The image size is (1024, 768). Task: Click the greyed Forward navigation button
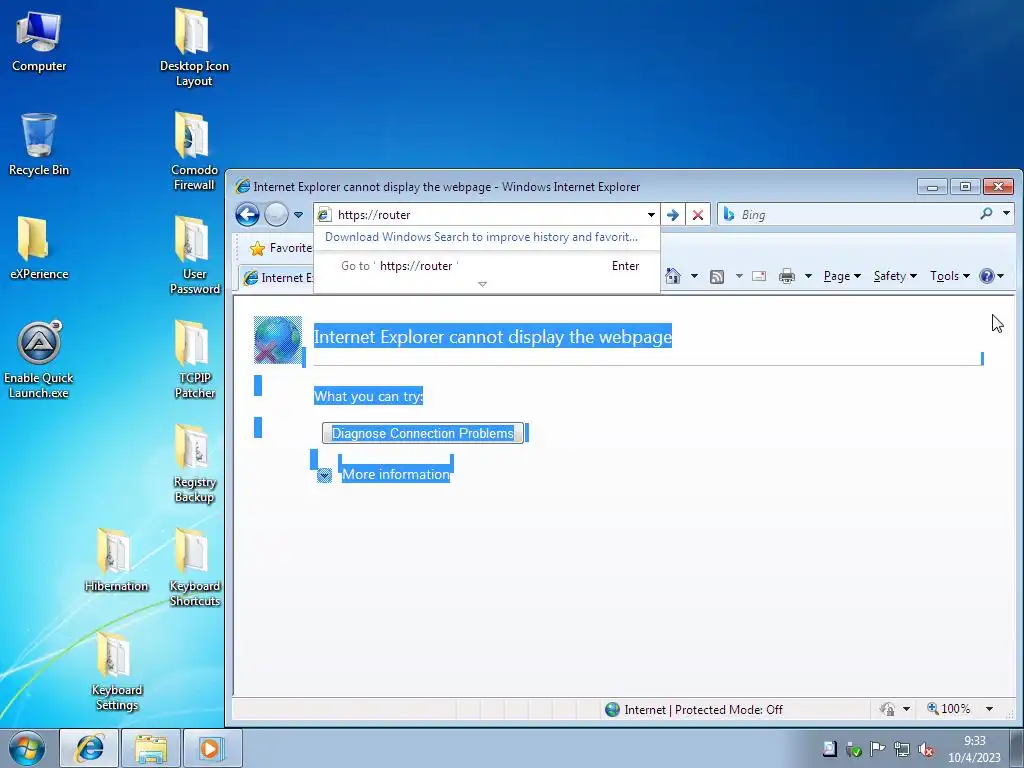pos(276,214)
